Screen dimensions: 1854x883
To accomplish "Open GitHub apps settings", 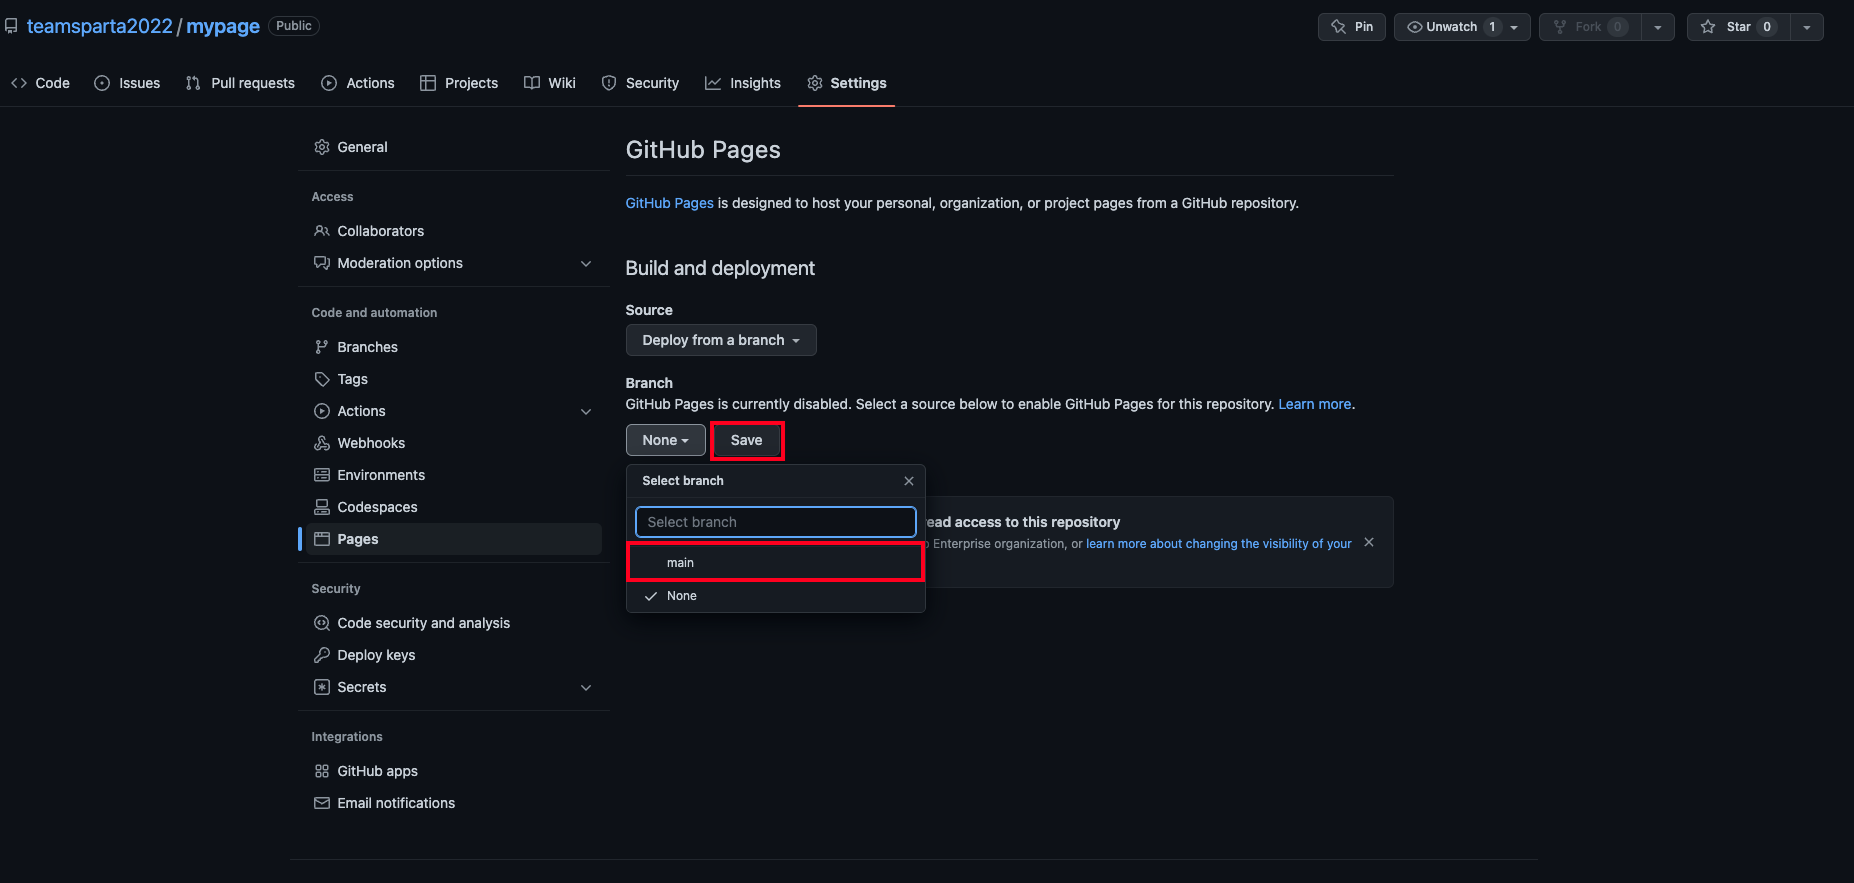I will pos(454,771).
